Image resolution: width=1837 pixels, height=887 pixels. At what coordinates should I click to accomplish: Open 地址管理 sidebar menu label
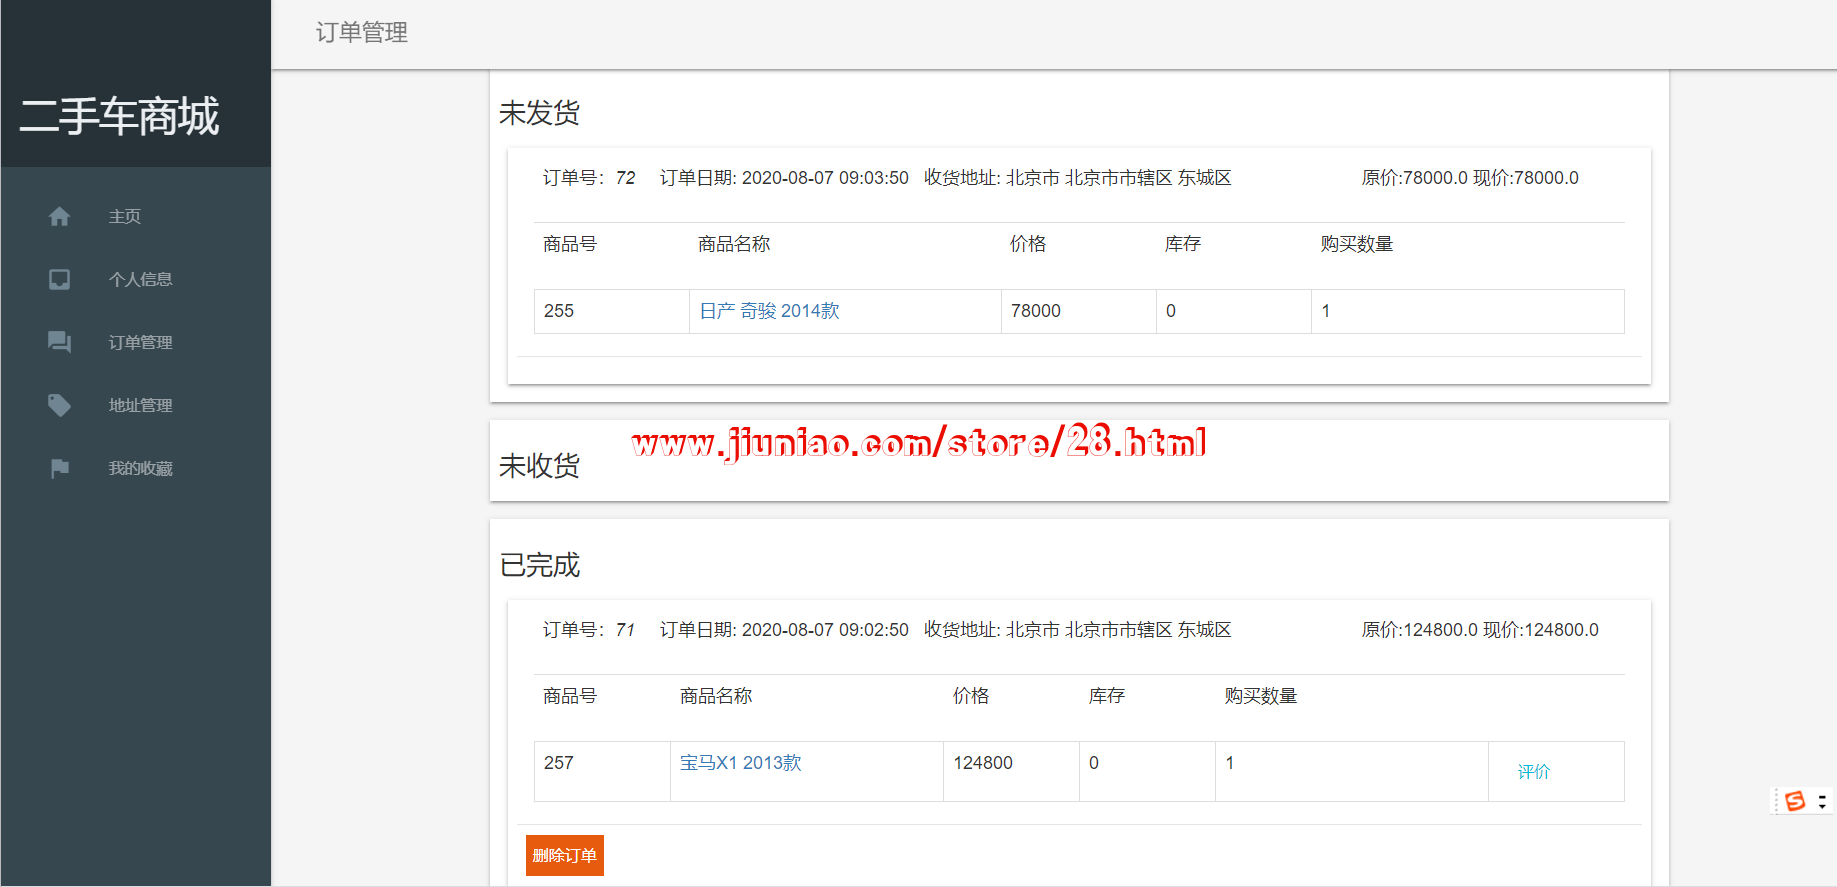(140, 406)
